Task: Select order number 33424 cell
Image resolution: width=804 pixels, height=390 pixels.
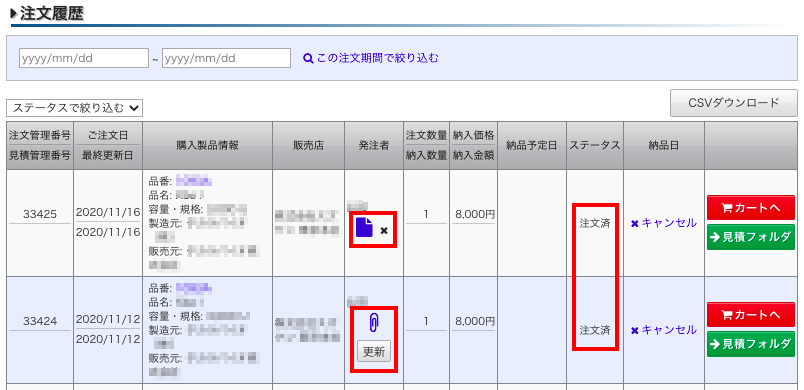Action: tap(40, 321)
